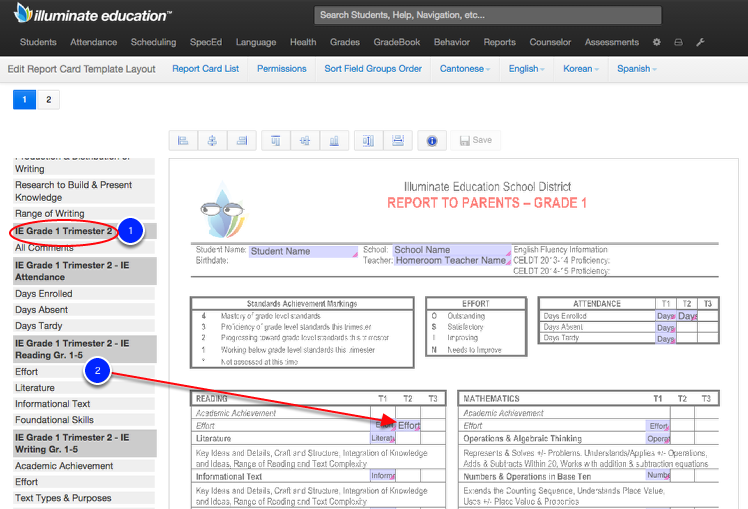The height and width of the screenshot is (509, 748).
Task: Open the Permissions link
Action: pos(282,69)
